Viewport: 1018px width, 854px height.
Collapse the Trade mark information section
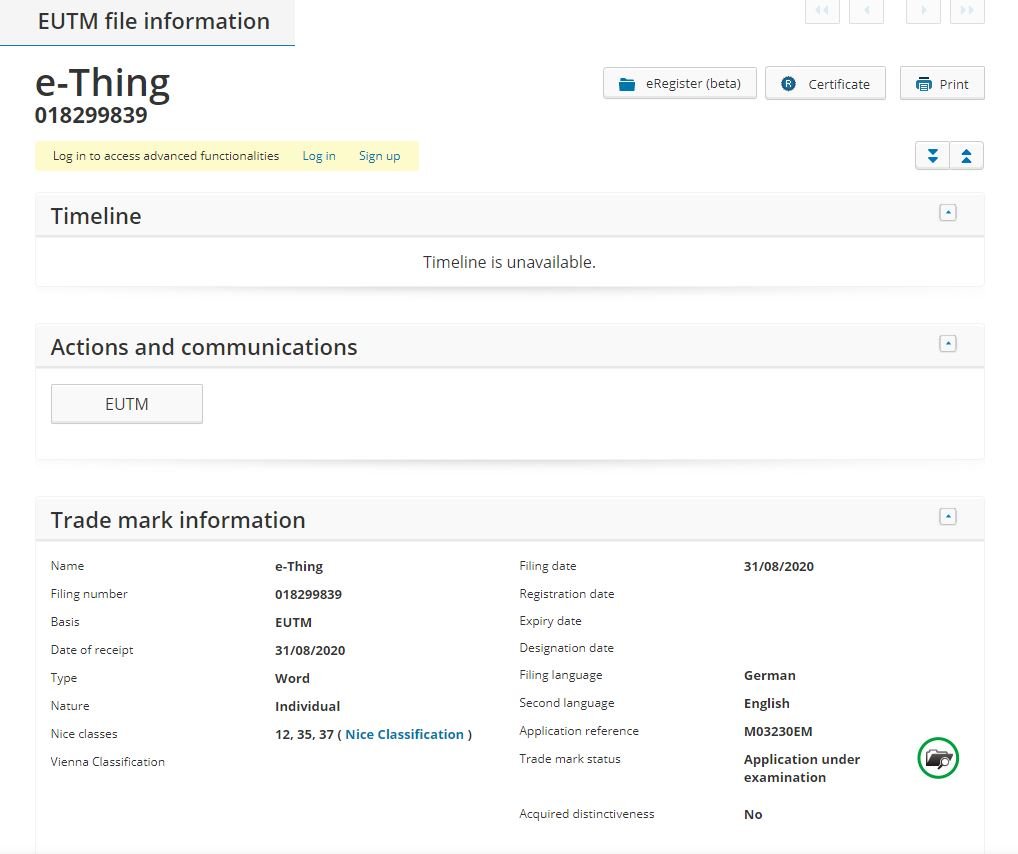click(948, 516)
